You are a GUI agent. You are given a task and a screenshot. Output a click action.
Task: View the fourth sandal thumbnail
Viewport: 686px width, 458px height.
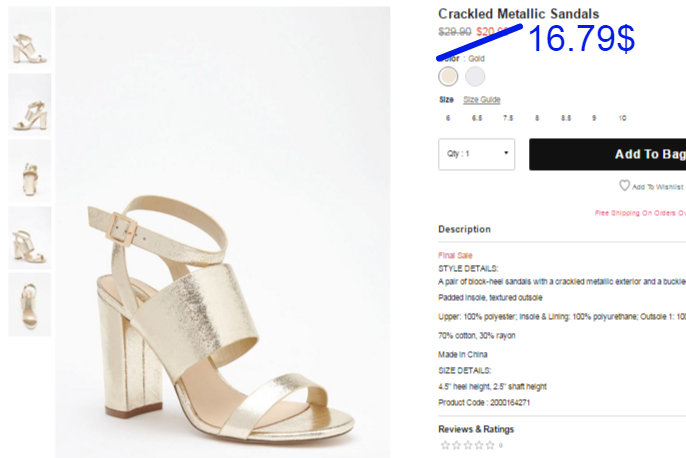(30, 238)
